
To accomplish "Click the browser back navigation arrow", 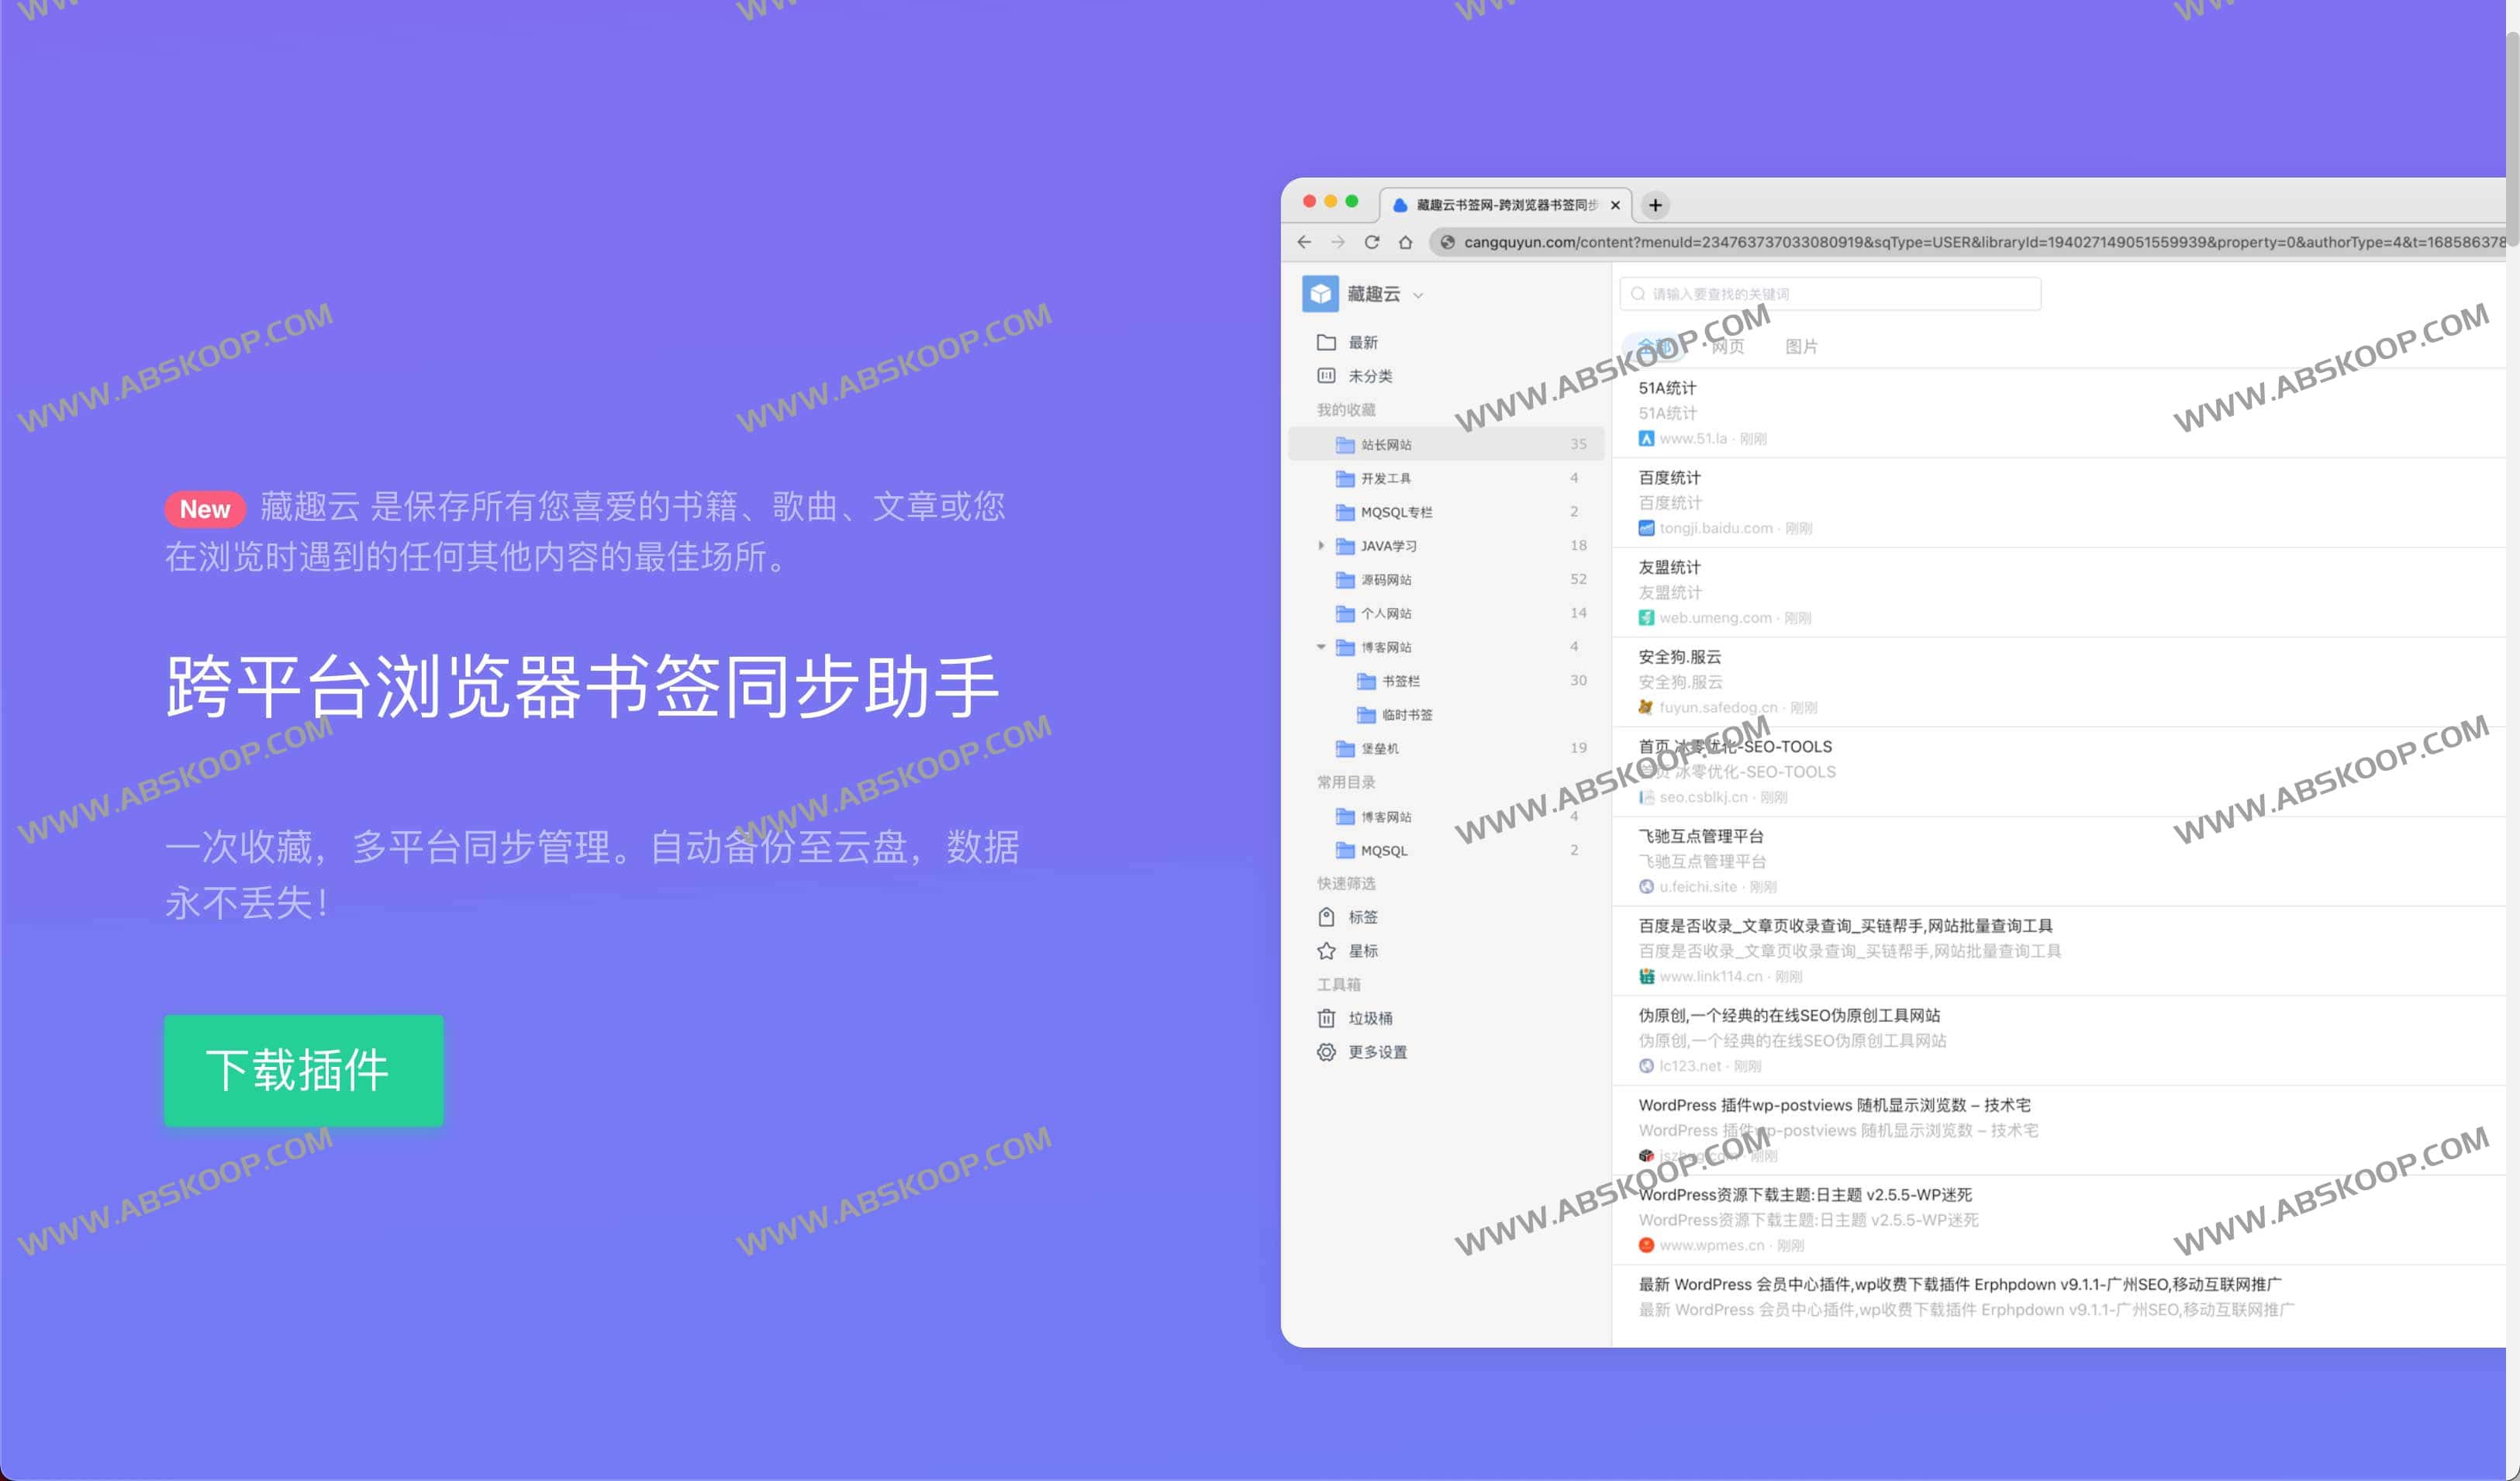I will coord(1304,242).
